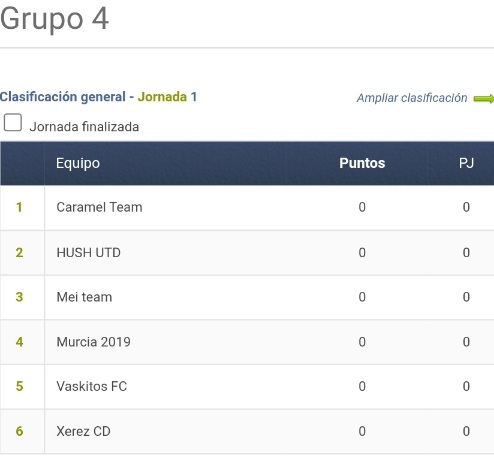Select the Jornada 1 heading link
The height and width of the screenshot is (458, 494).
coord(167,97)
